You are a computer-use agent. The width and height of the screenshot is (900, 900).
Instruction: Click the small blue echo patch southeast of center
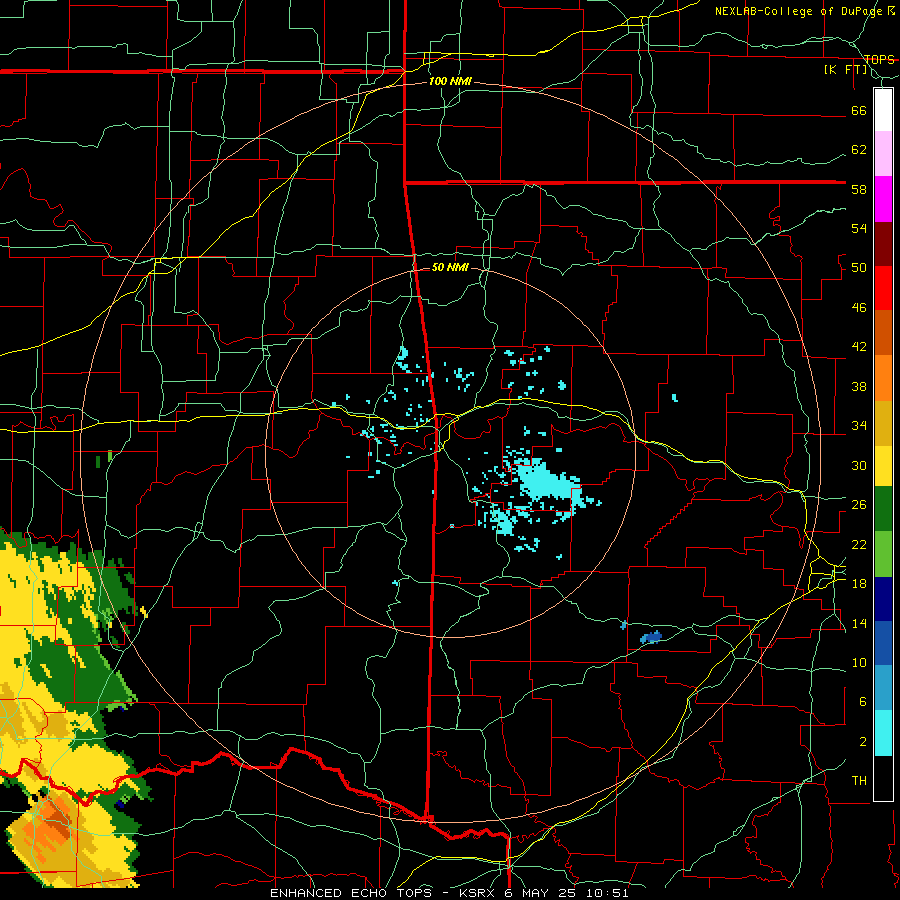click(x=651, y=637)
